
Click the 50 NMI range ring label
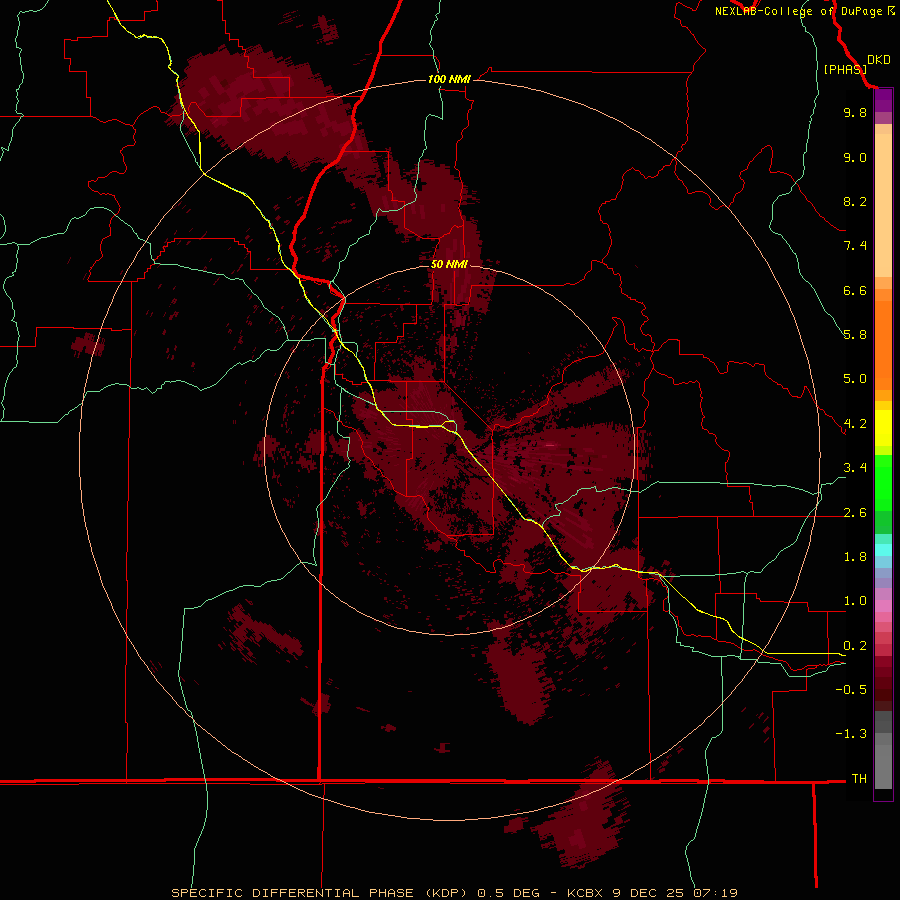449,264
